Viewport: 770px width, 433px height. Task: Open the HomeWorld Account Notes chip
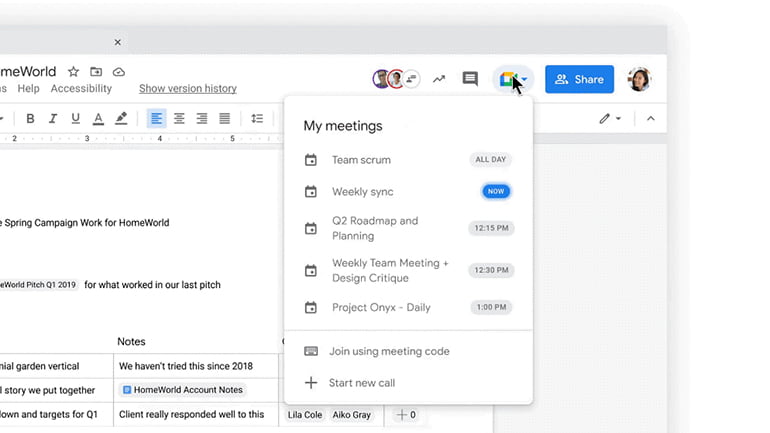coord(183,390)
